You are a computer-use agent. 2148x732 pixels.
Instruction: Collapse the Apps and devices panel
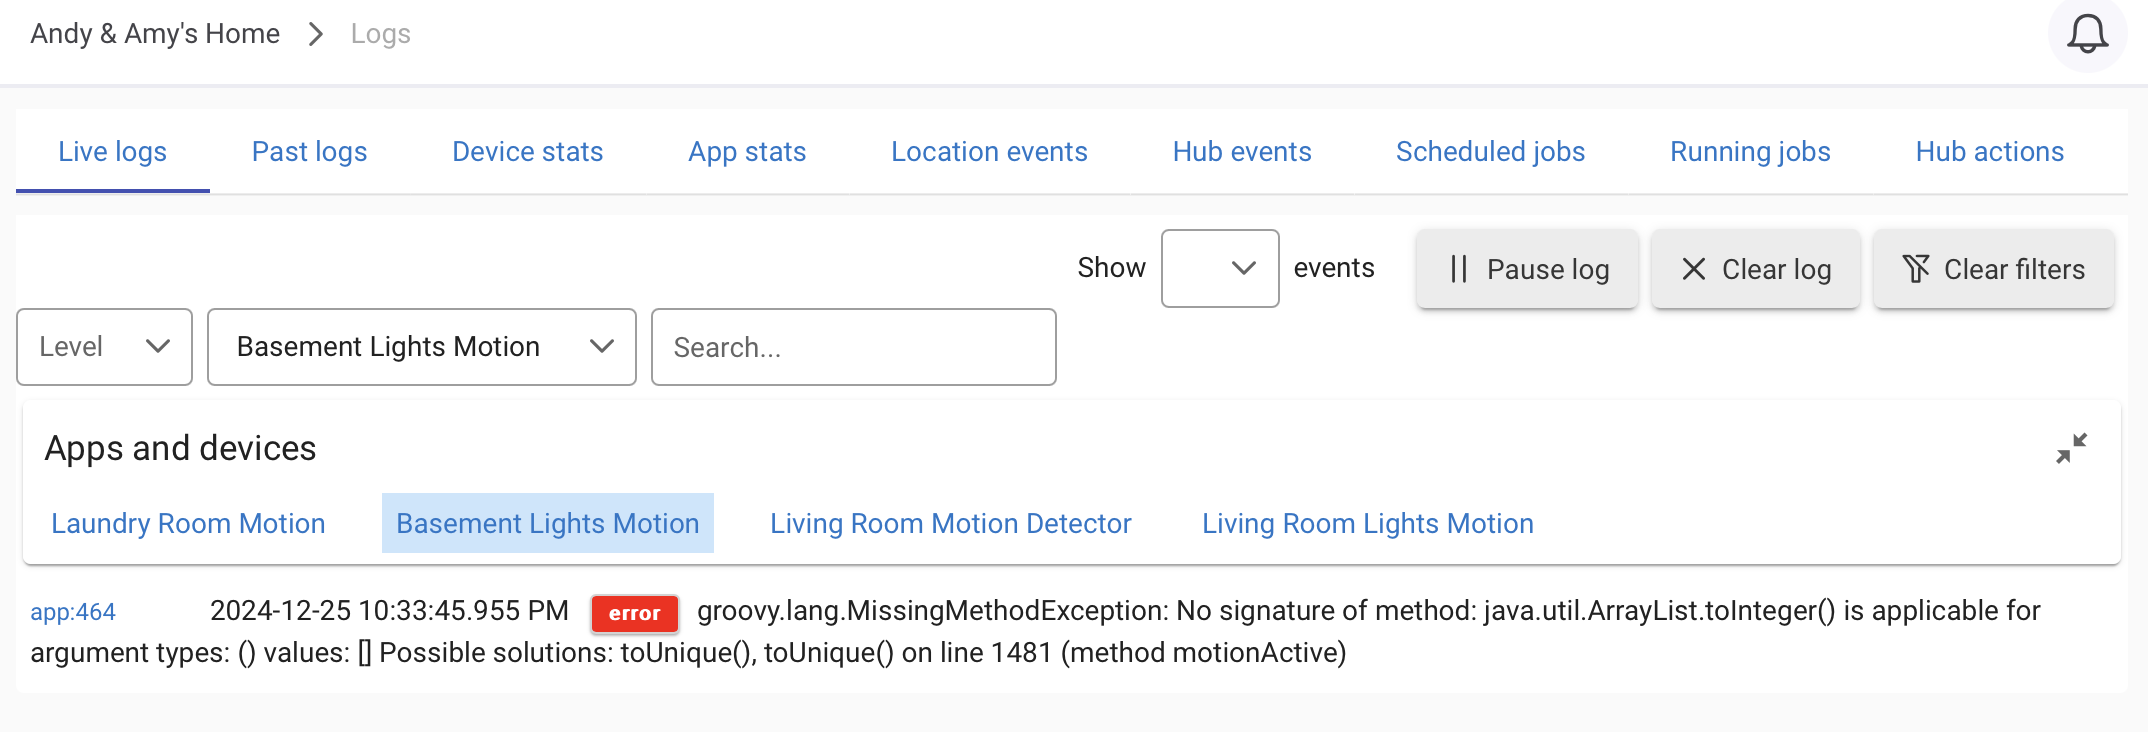pos(2071,448)
